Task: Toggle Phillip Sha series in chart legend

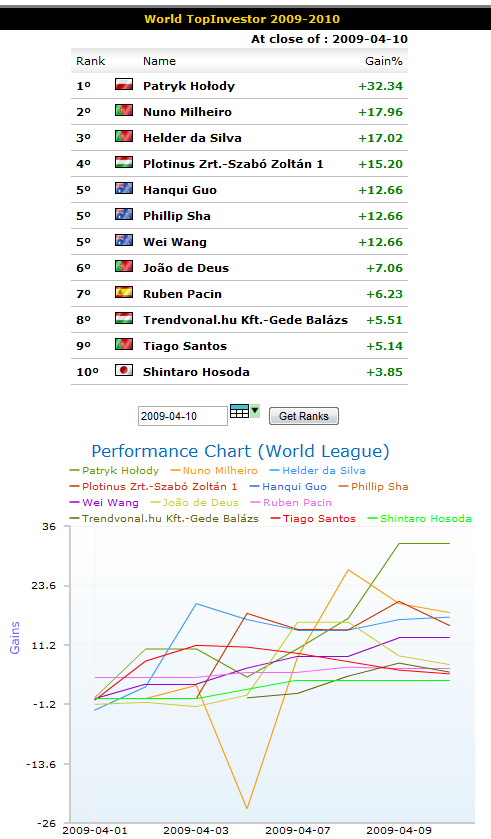Action: 373,486
